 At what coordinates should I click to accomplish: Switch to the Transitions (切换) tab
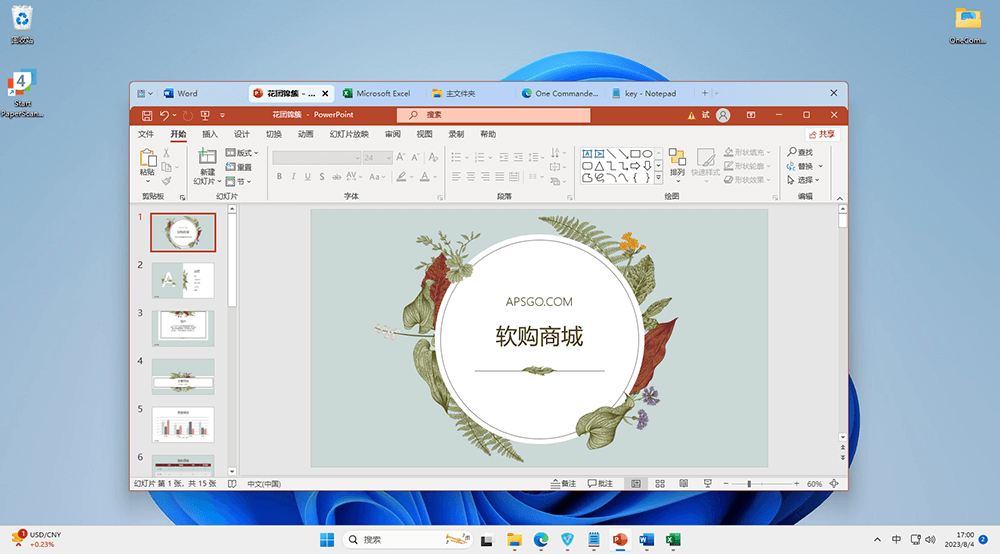point(274,135)
